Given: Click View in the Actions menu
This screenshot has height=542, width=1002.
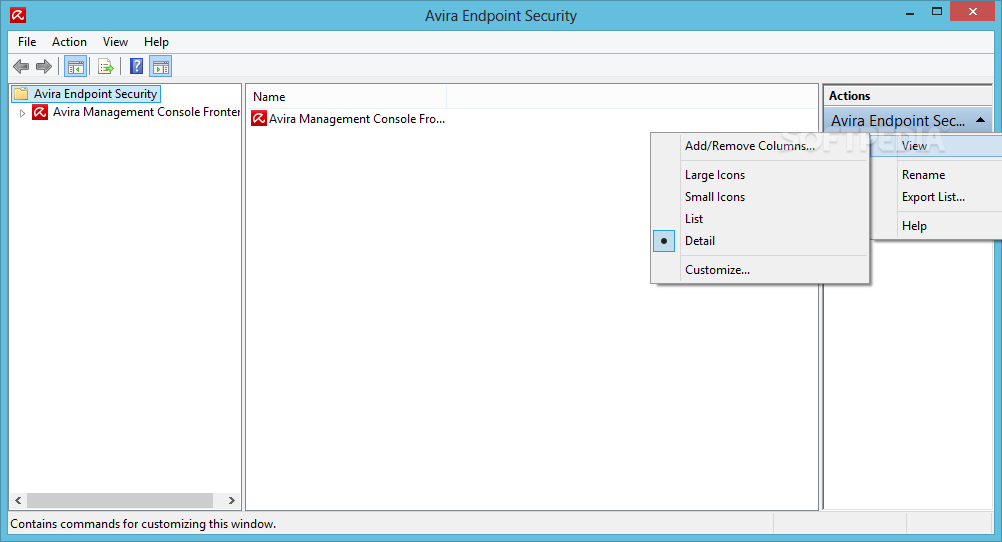Looking at the screenshot, I should tap(936, 146).
